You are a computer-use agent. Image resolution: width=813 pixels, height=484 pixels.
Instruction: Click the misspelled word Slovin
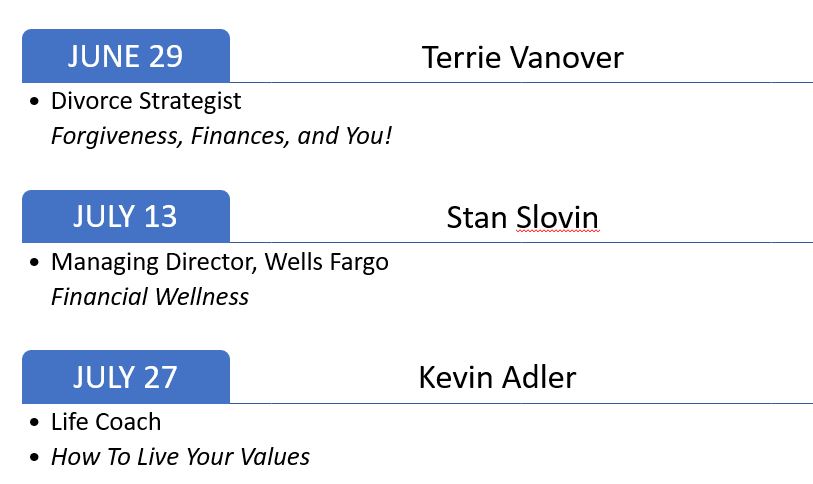(x=557, y=217)
